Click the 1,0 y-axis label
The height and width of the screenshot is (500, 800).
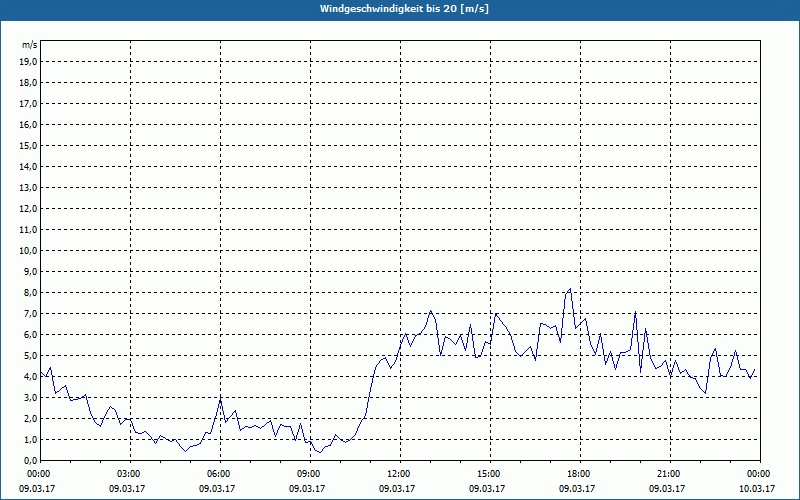(x=30, y=440)
